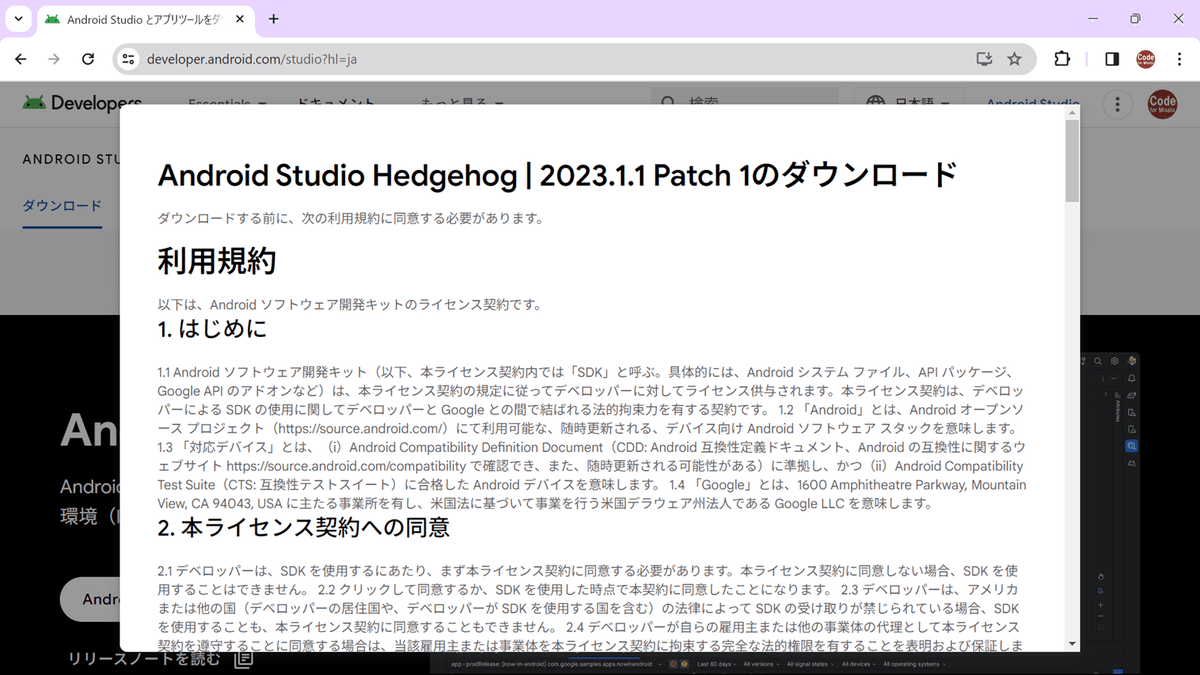Click the リリースノートを読む link
The image size is (1200, 675).
point(144,659)
